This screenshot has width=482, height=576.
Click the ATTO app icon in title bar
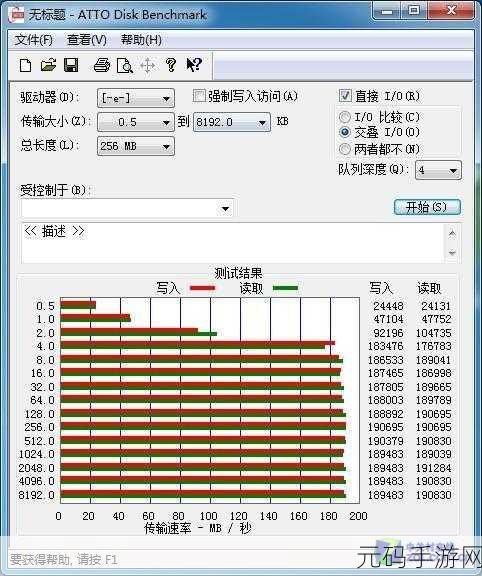click(17, 15)
